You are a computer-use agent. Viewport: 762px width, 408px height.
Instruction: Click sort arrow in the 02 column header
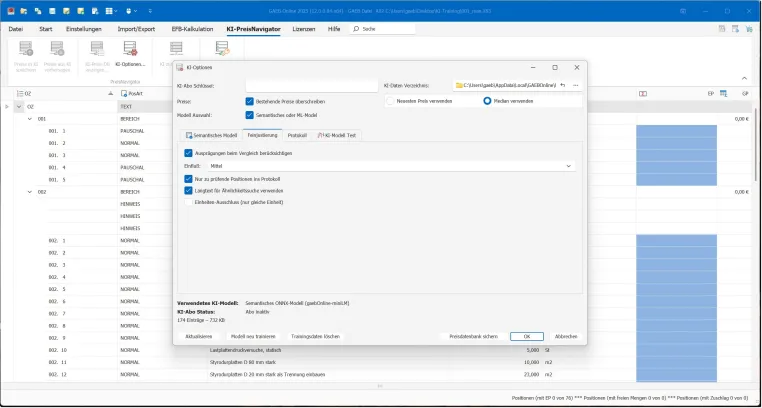(x=111, y=94)
